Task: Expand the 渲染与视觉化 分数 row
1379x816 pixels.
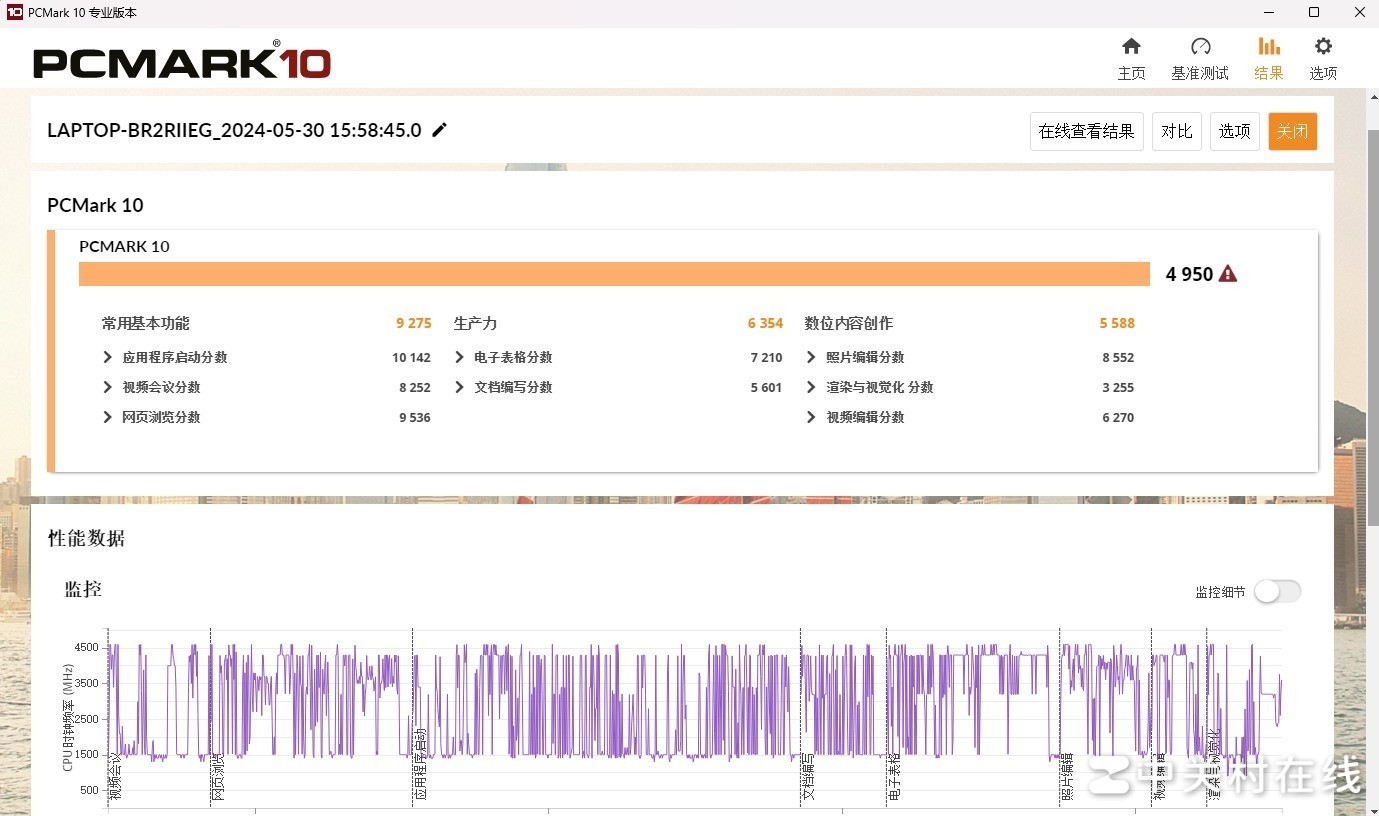Action: pos(811,387)
